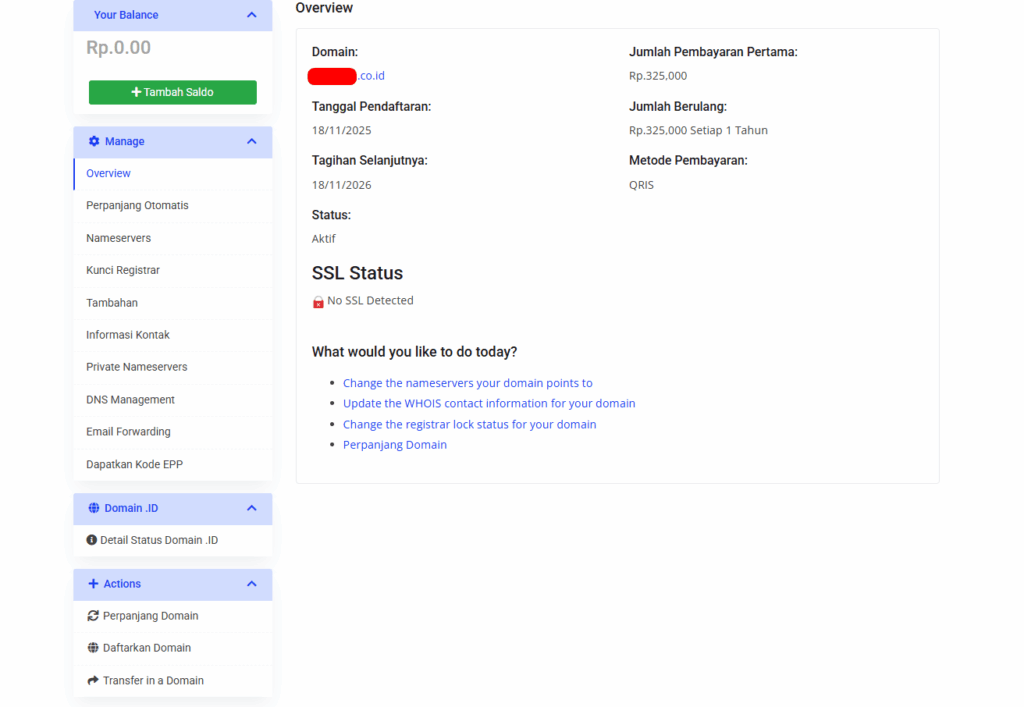Go to DNS Management
The width and height of the screenshot is (1024, 707).
point(130,400)
